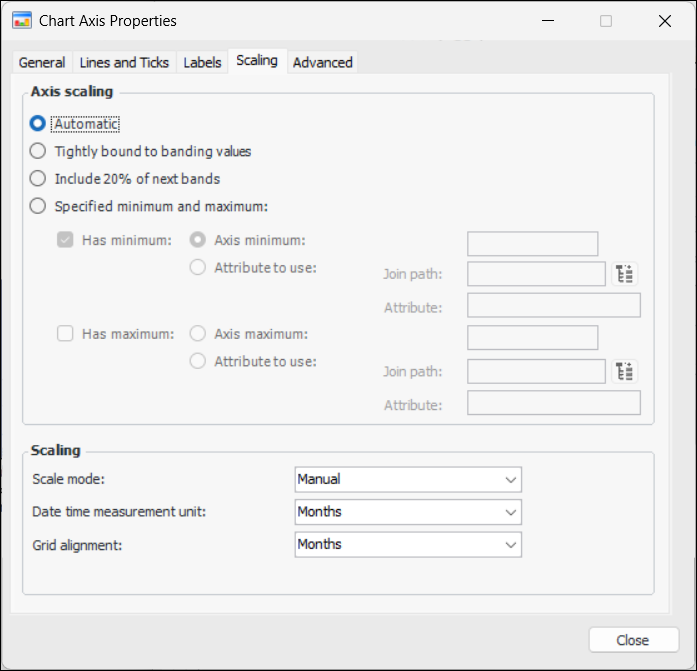Choose Tightly bound to banding values

point(38,151)
